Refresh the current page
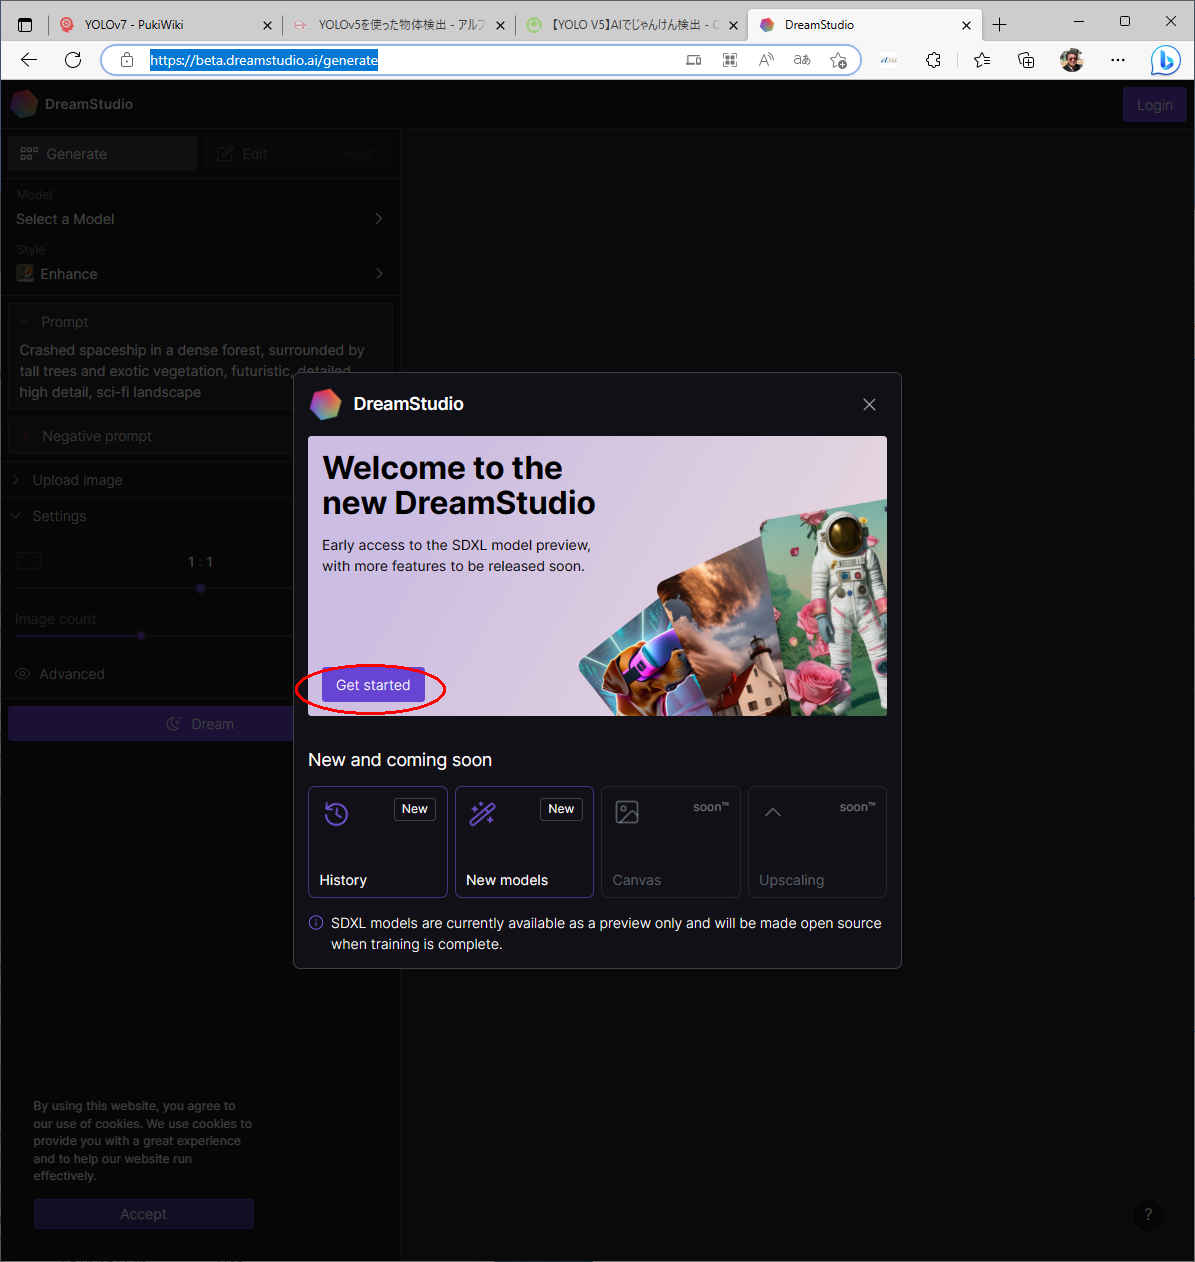Screen dimensions: 1195x1262 click(x=73, y=60)
